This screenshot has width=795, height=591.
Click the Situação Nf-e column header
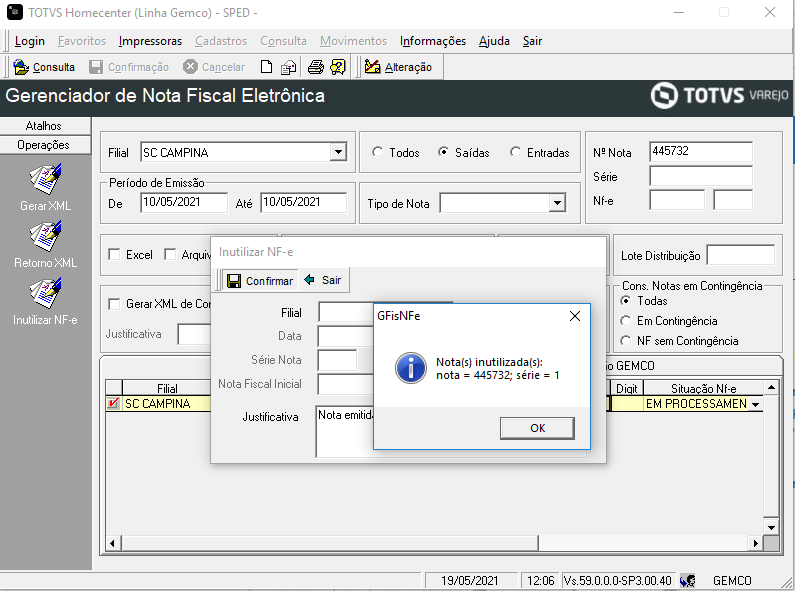tap(703, 388)
